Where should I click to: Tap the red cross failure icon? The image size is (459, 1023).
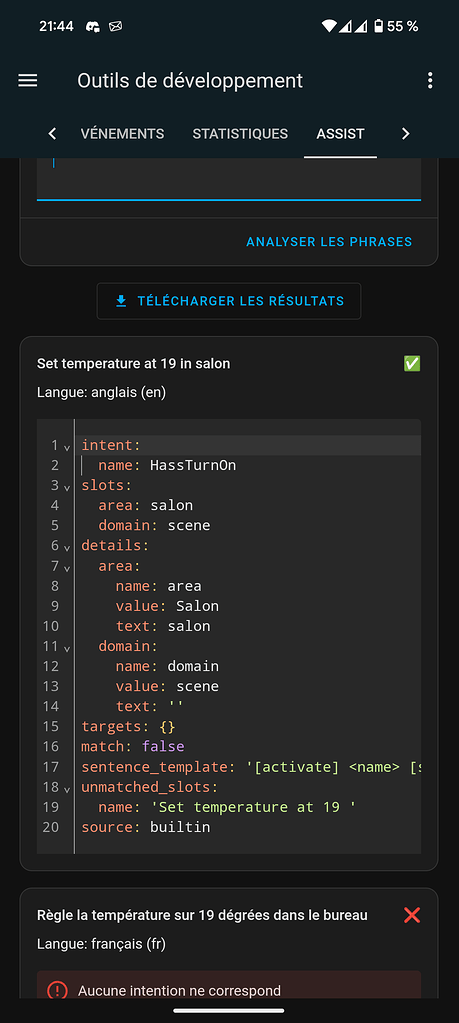412,915
